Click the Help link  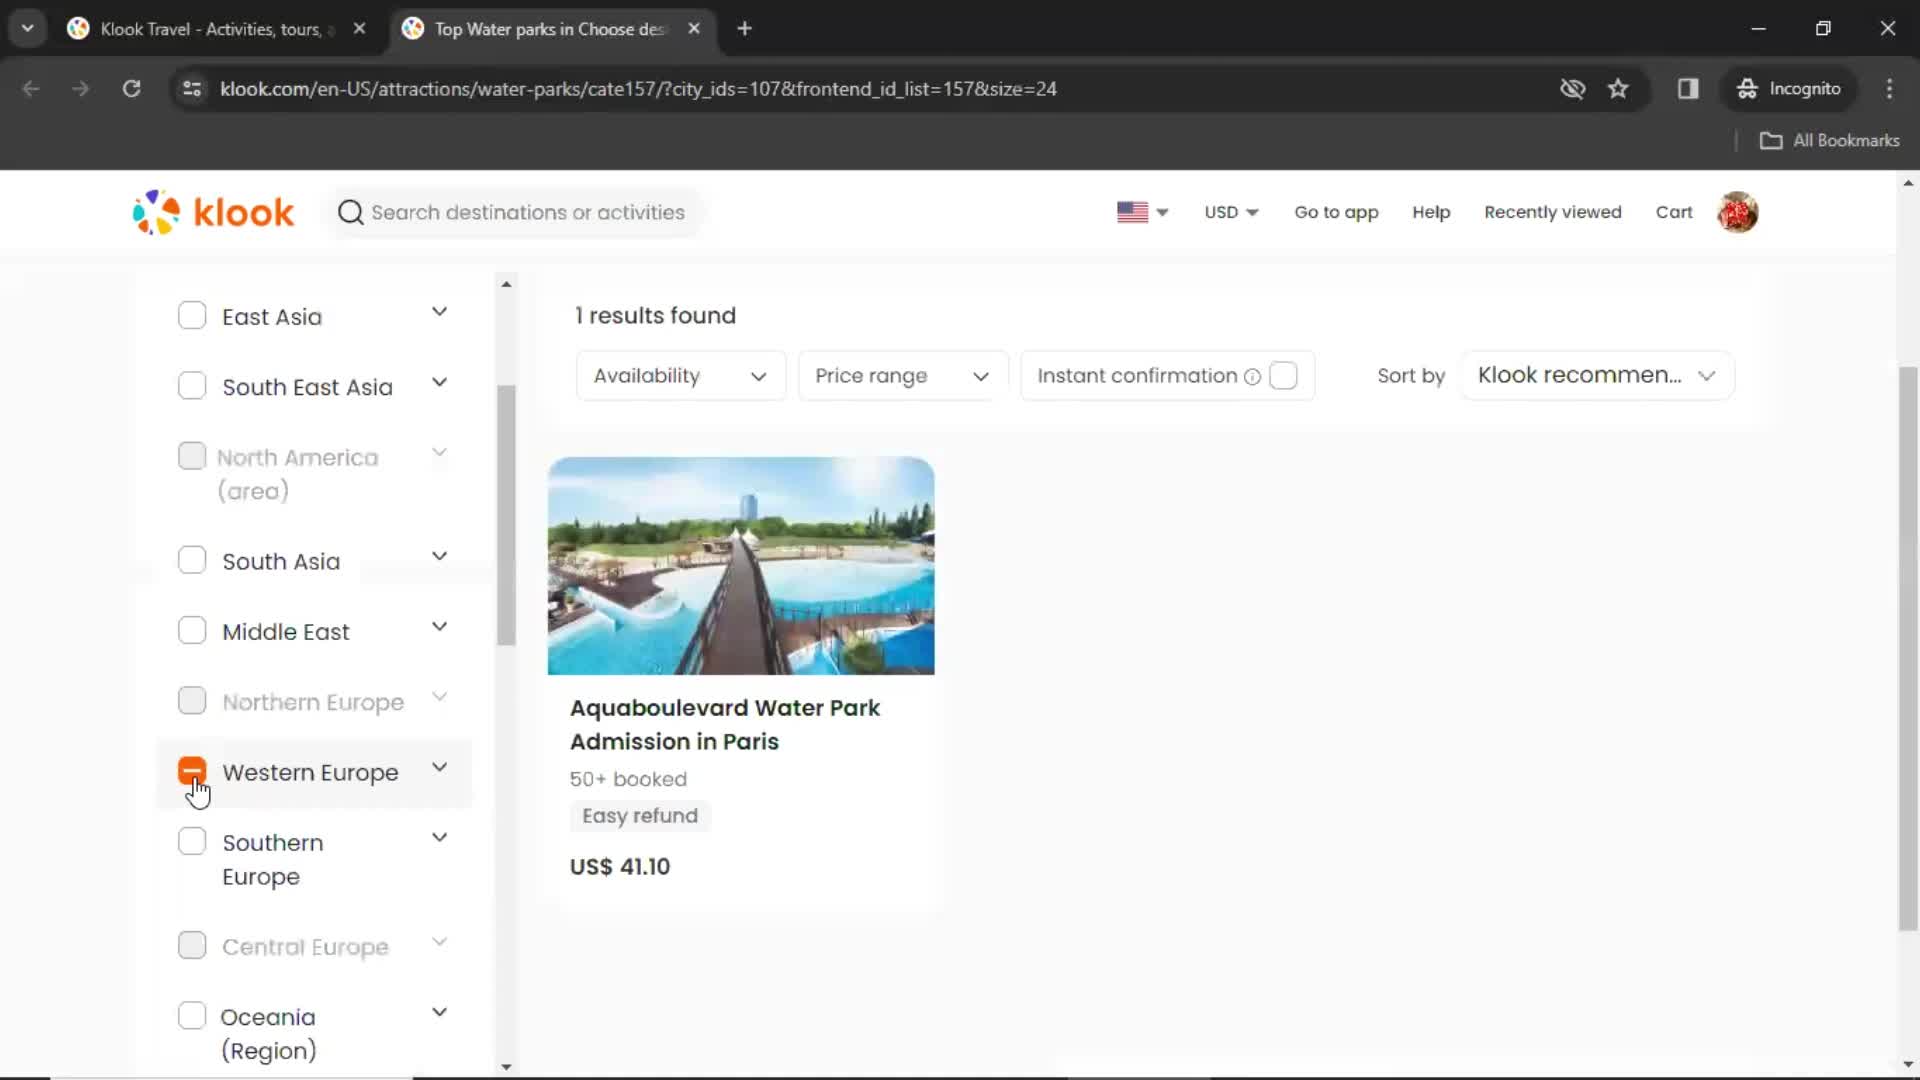(1431, 211)
